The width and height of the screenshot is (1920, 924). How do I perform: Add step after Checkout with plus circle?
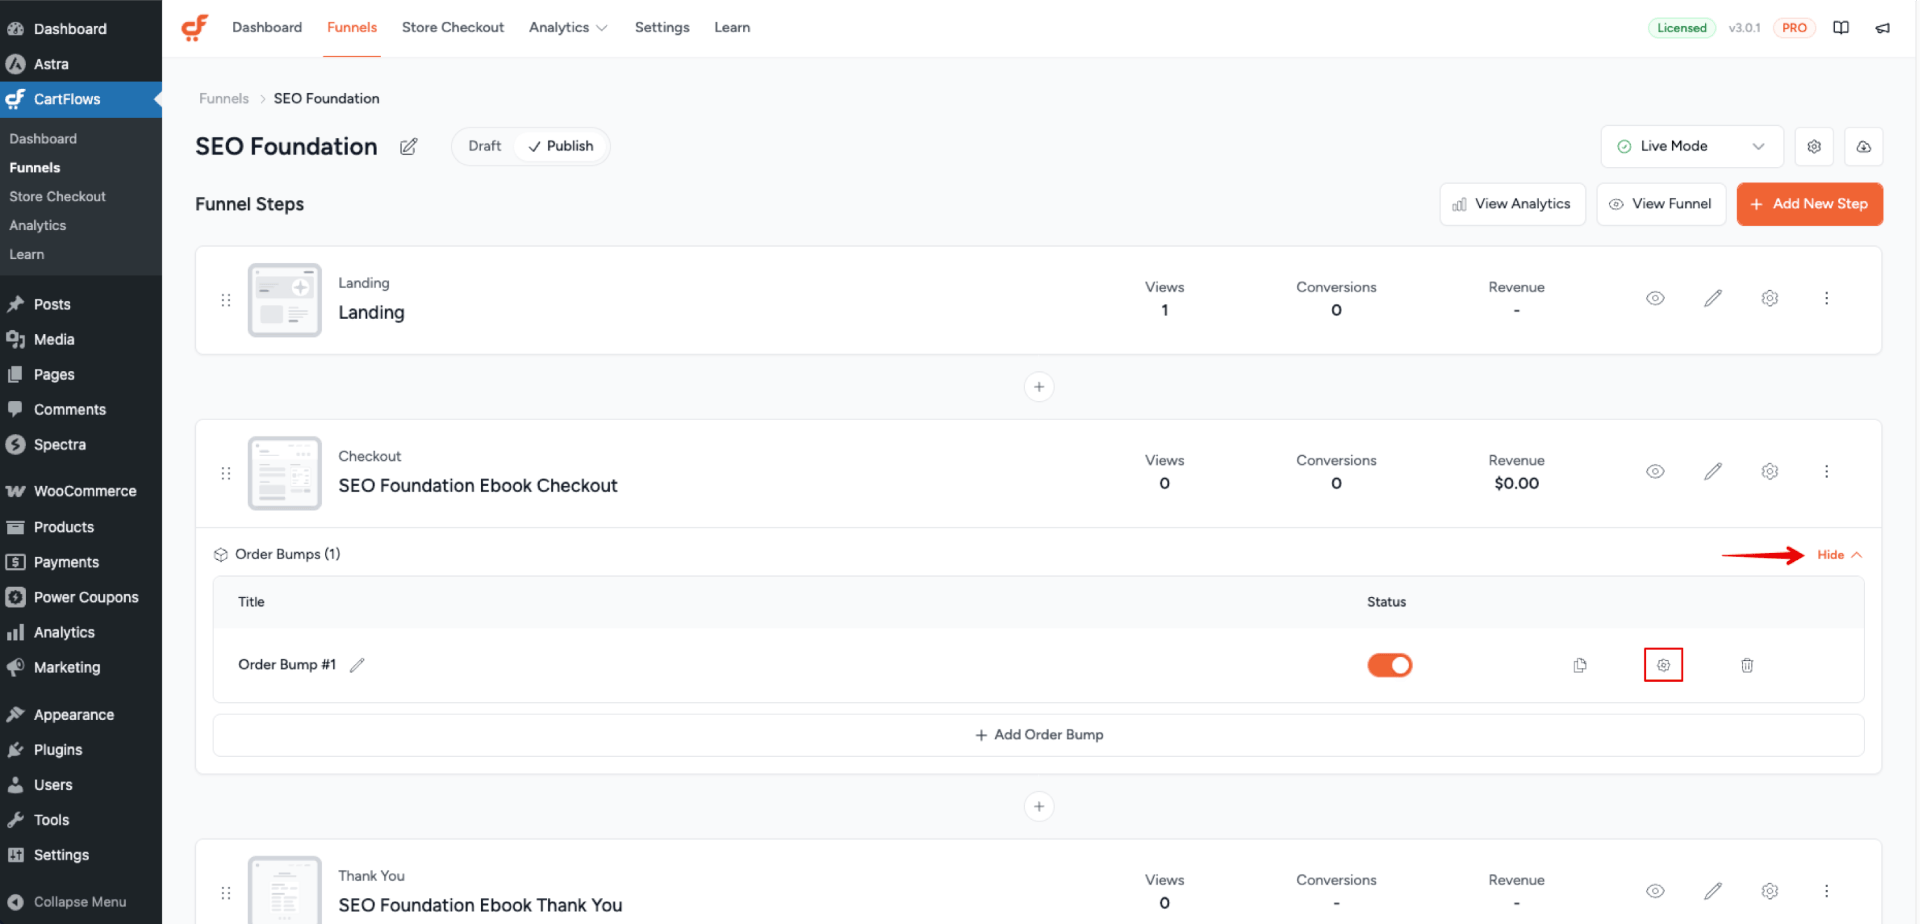[x=1039, y=806]
